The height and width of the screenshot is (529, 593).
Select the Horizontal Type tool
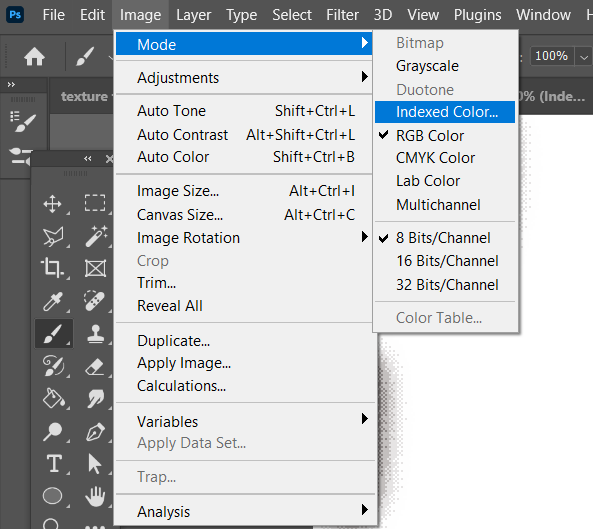(x=54, y=463)
